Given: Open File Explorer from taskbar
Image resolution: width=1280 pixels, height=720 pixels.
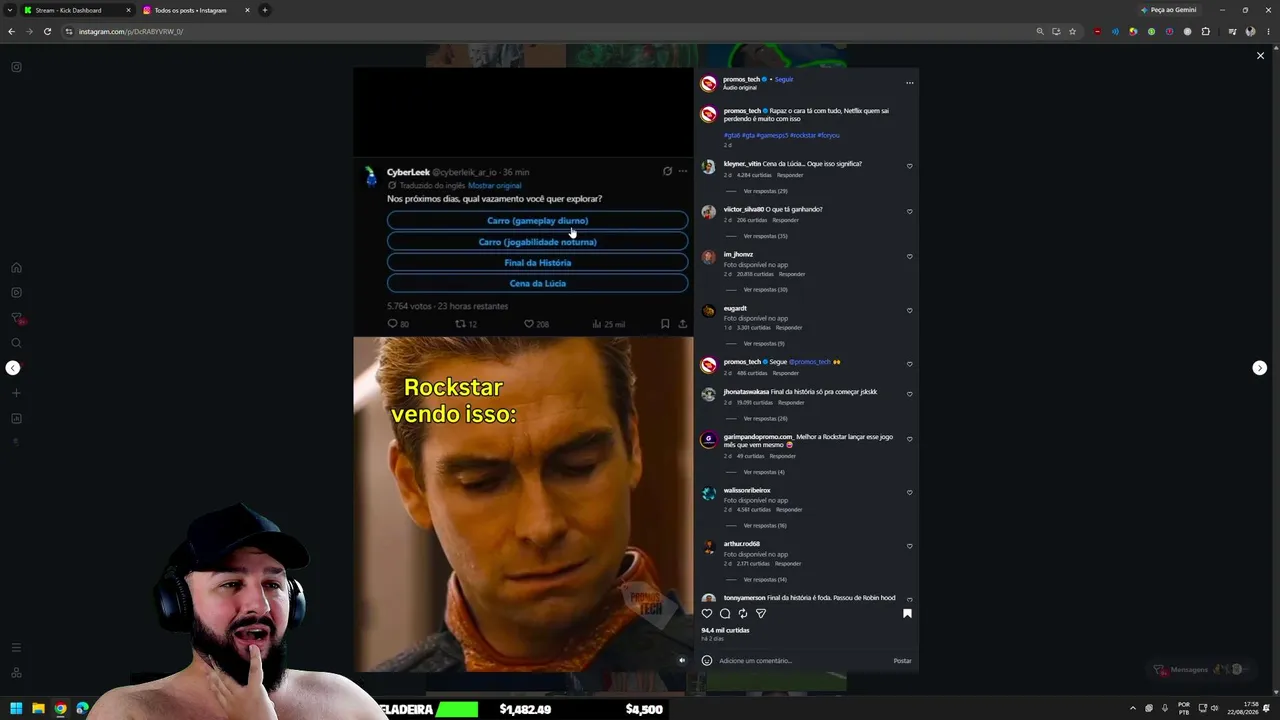Looking at the screenshot, I should click(x=38, y=709).
